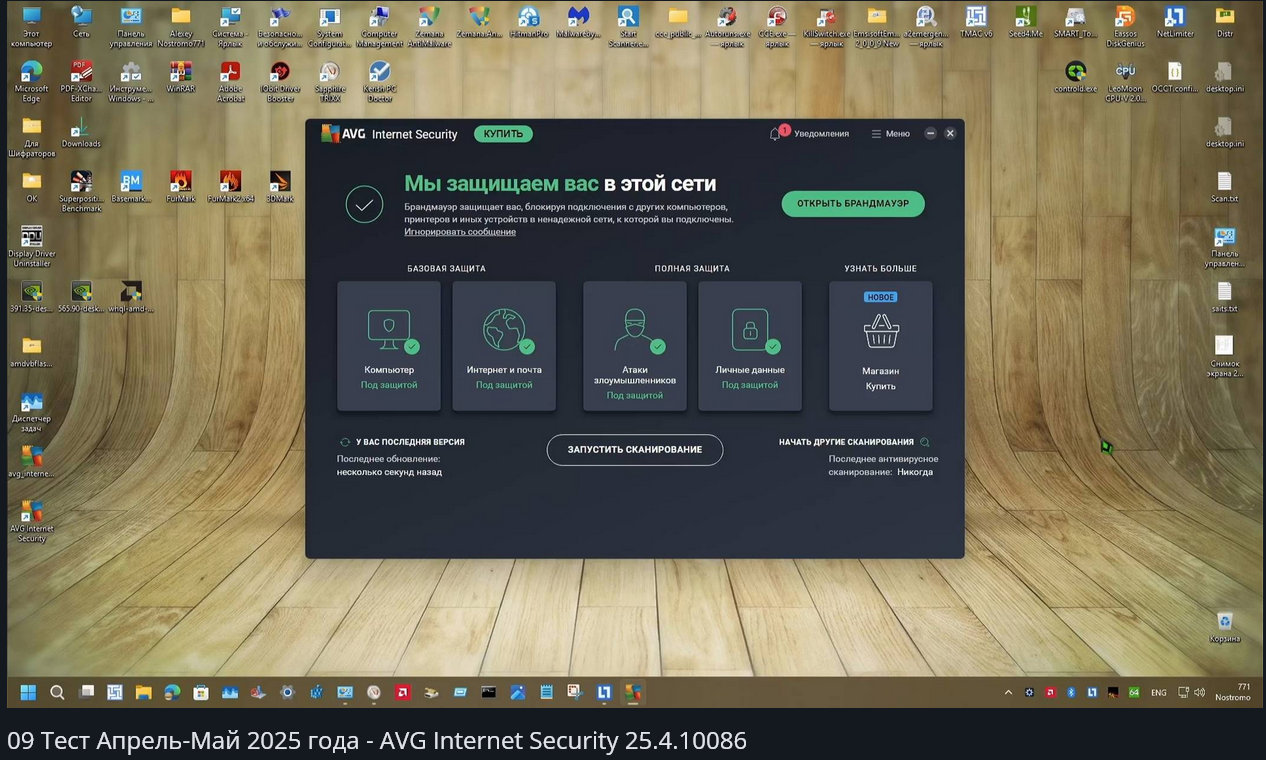
Task: Open the Интернет и почта tile
Action: (504, 345)
